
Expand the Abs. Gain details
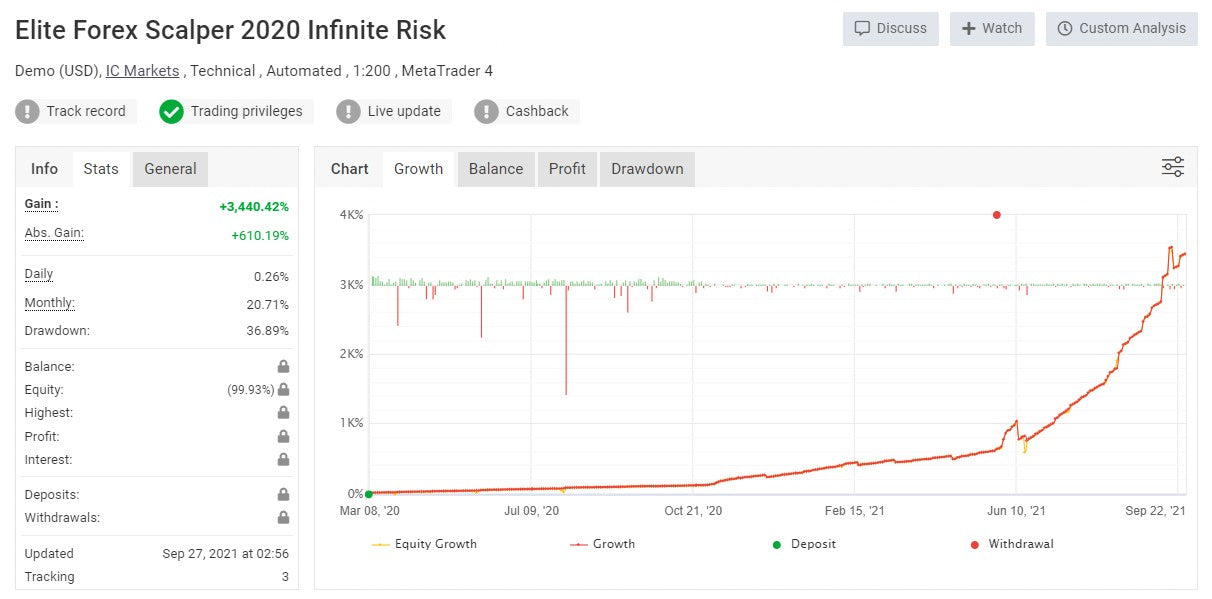pos(54,233)
